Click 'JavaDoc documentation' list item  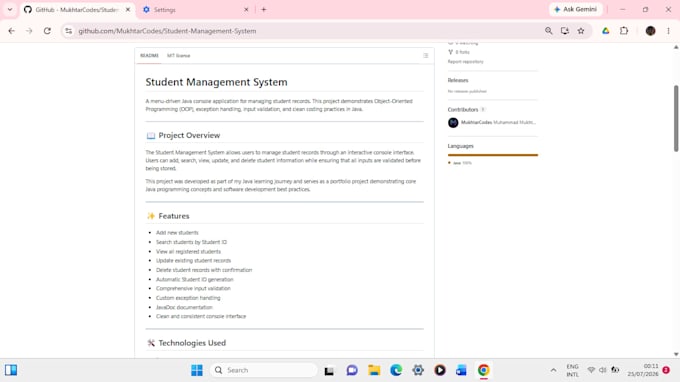tap(184, 307)
